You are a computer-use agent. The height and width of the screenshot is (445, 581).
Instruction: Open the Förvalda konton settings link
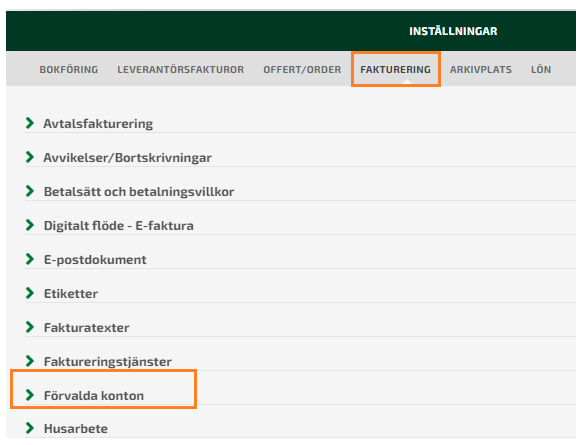tap(94, 395)
